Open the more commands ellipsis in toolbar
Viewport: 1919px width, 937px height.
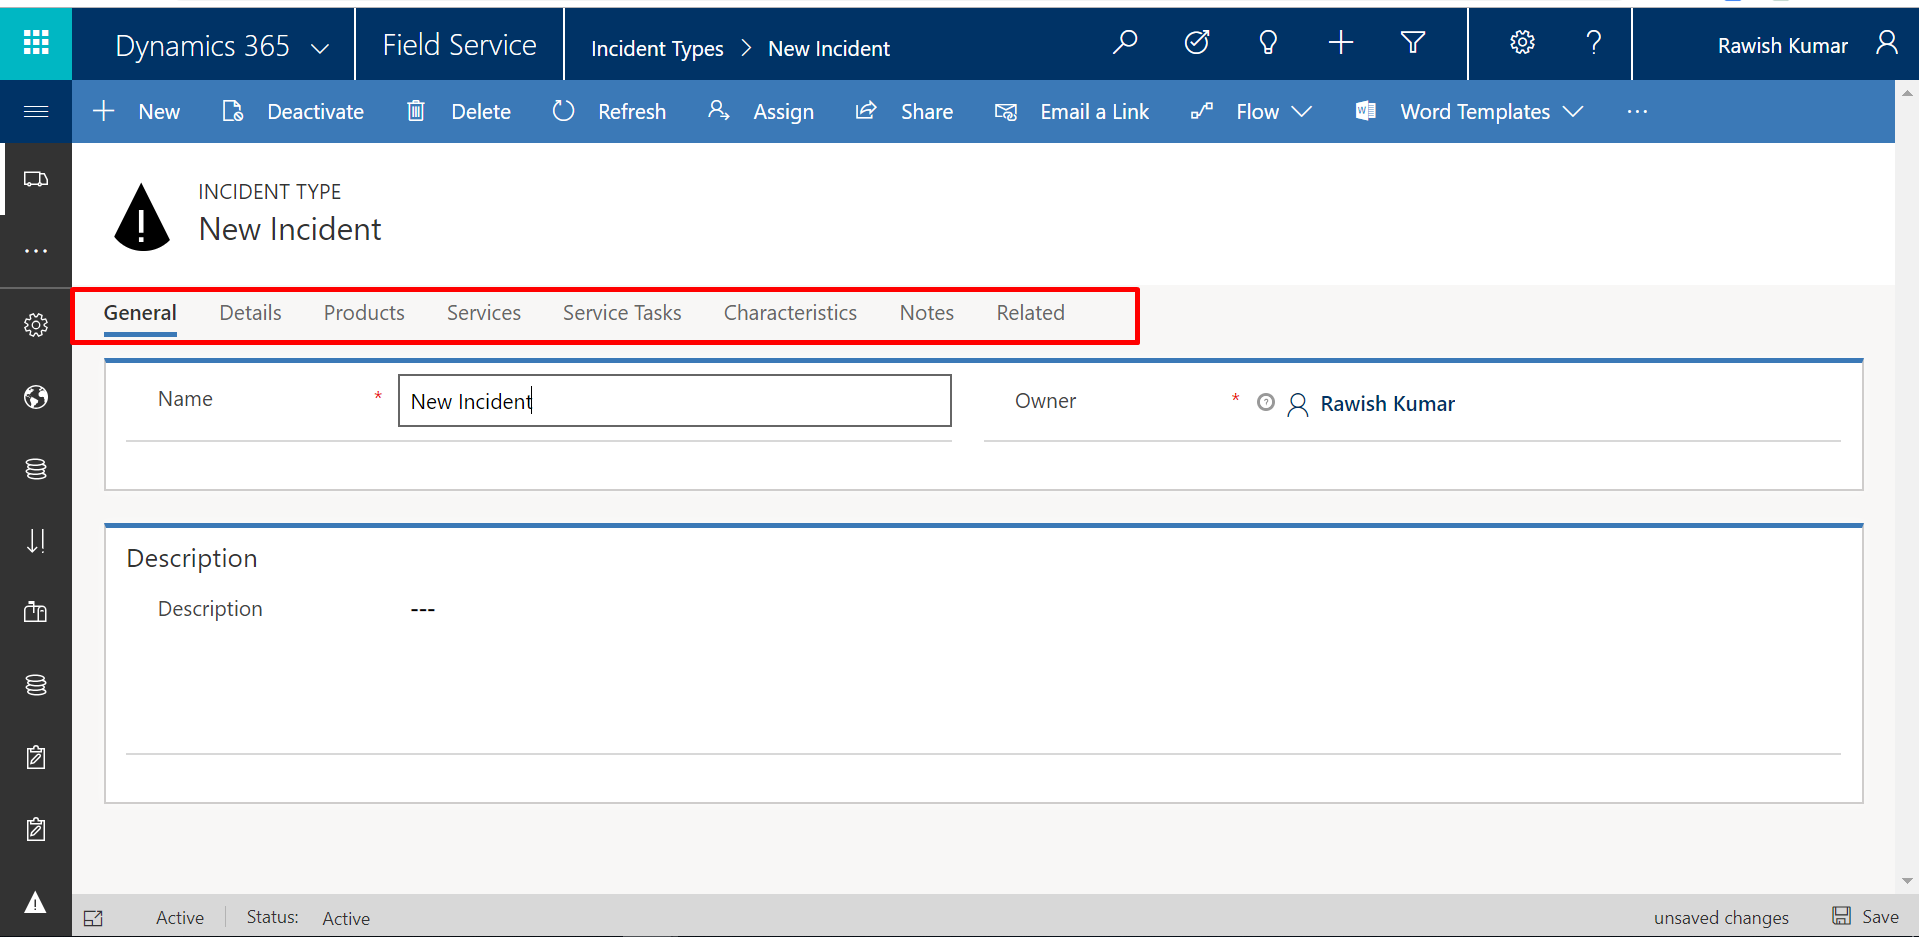coord(1637,112)
